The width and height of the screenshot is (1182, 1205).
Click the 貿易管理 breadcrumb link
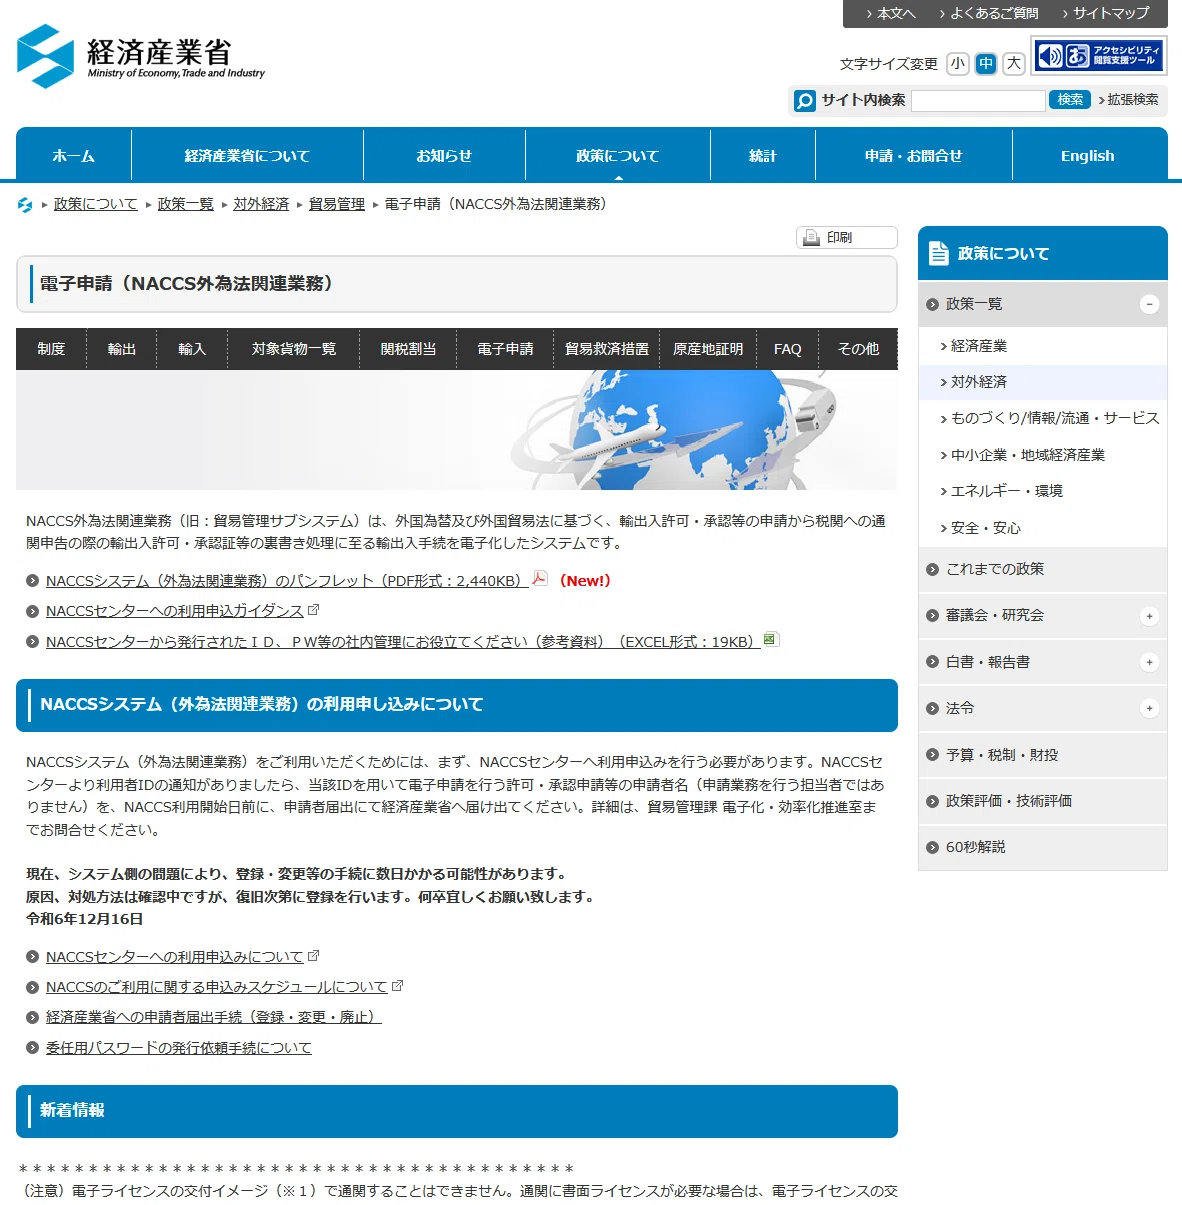point(337,204)
